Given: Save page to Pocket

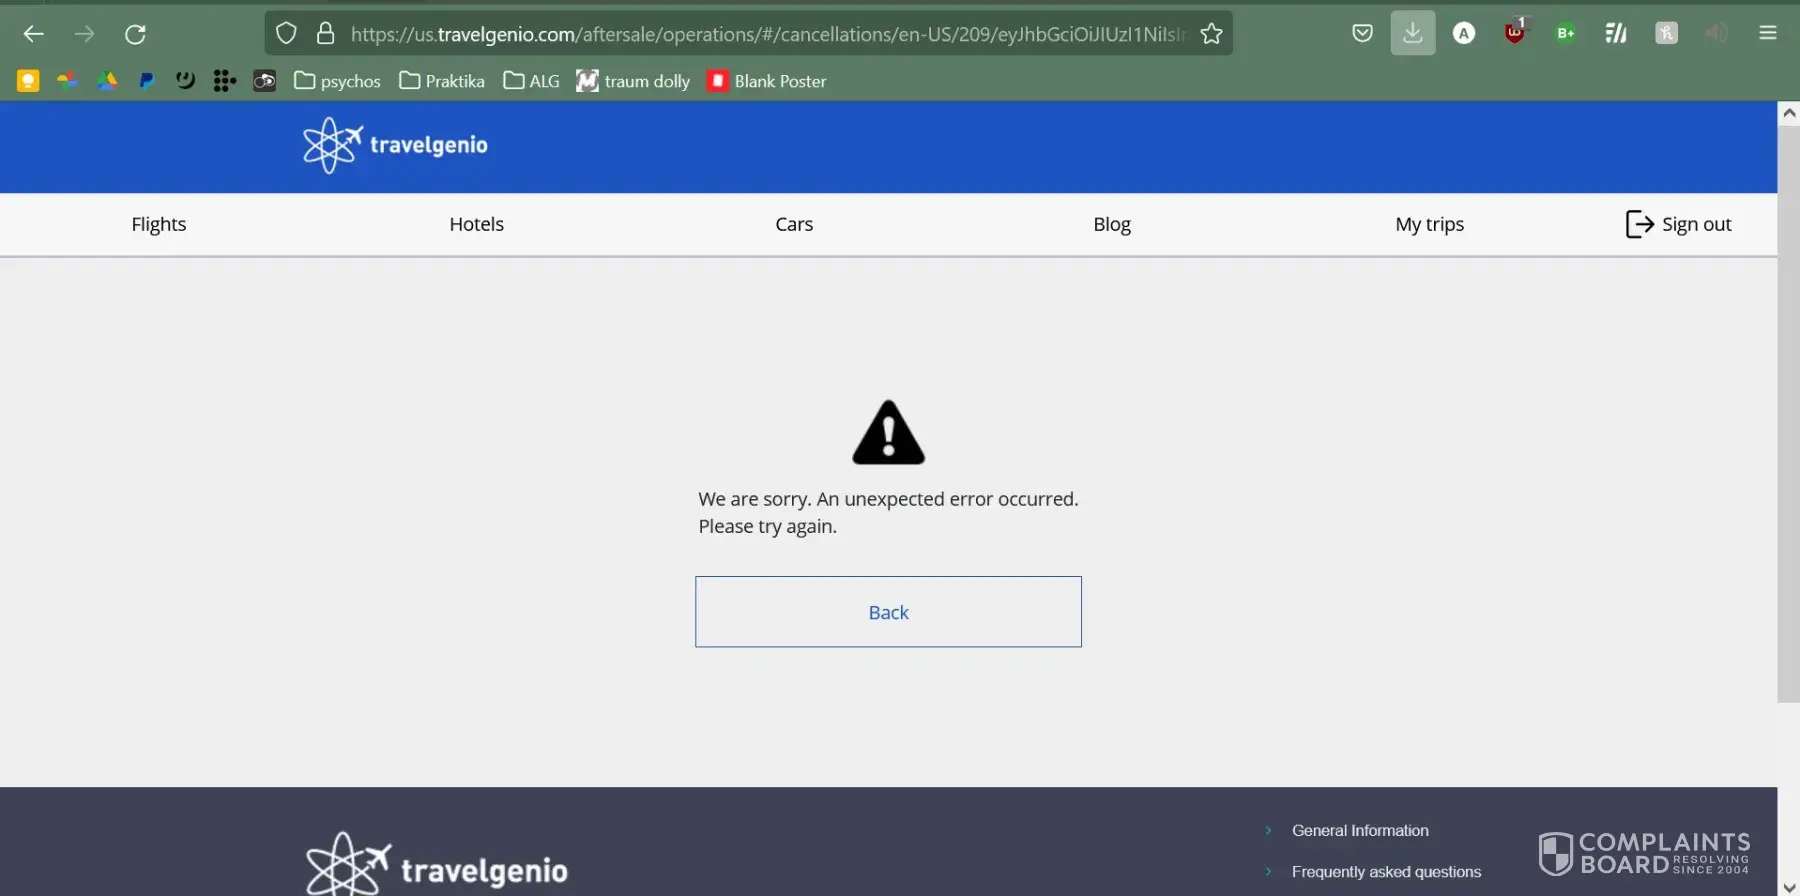Looking at the screenshot, I should coord(1362,33).
